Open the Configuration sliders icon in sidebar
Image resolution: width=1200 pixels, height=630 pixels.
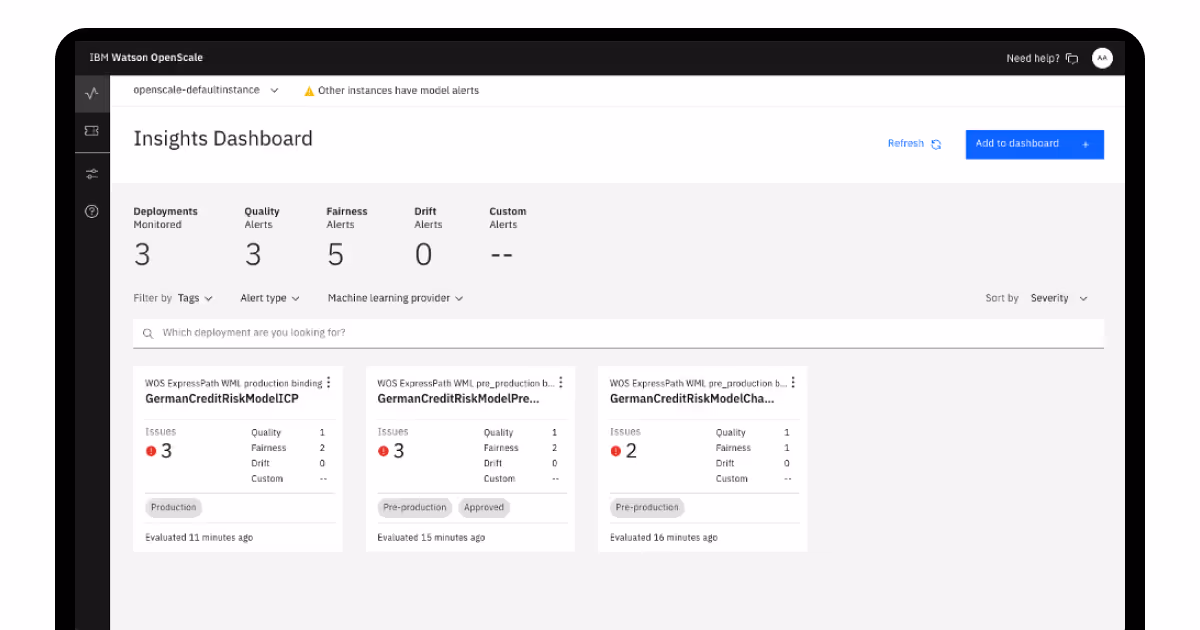click(92, 172)
